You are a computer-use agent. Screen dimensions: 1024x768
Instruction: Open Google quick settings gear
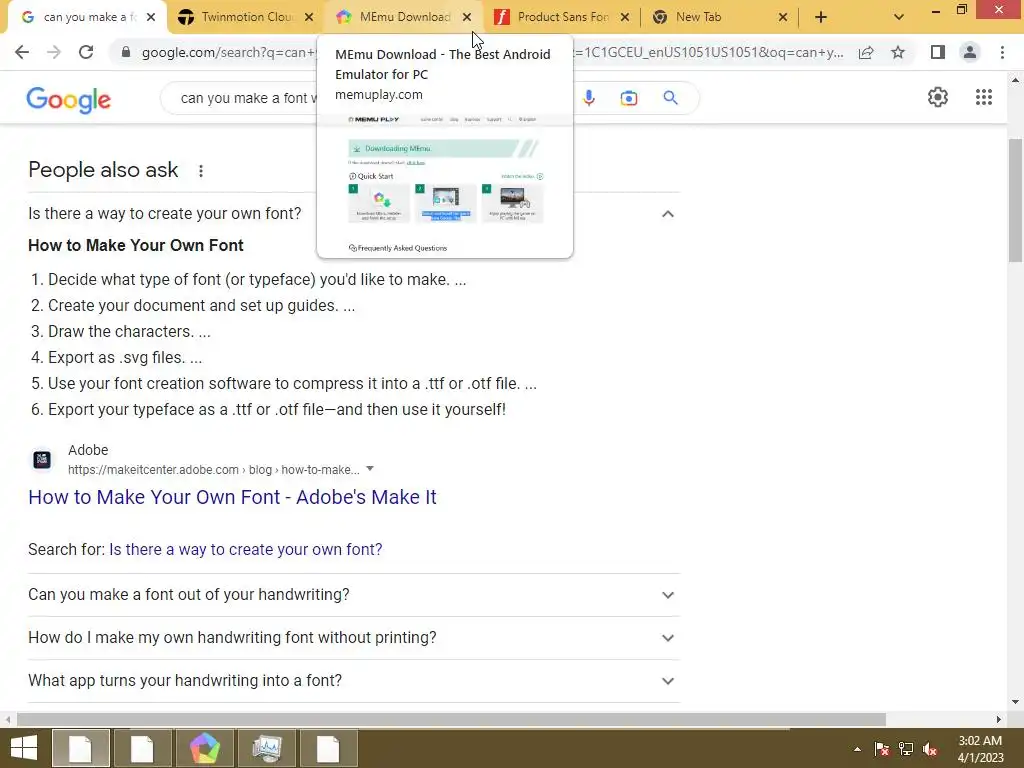pyautogui.click(x=938, y=97)
